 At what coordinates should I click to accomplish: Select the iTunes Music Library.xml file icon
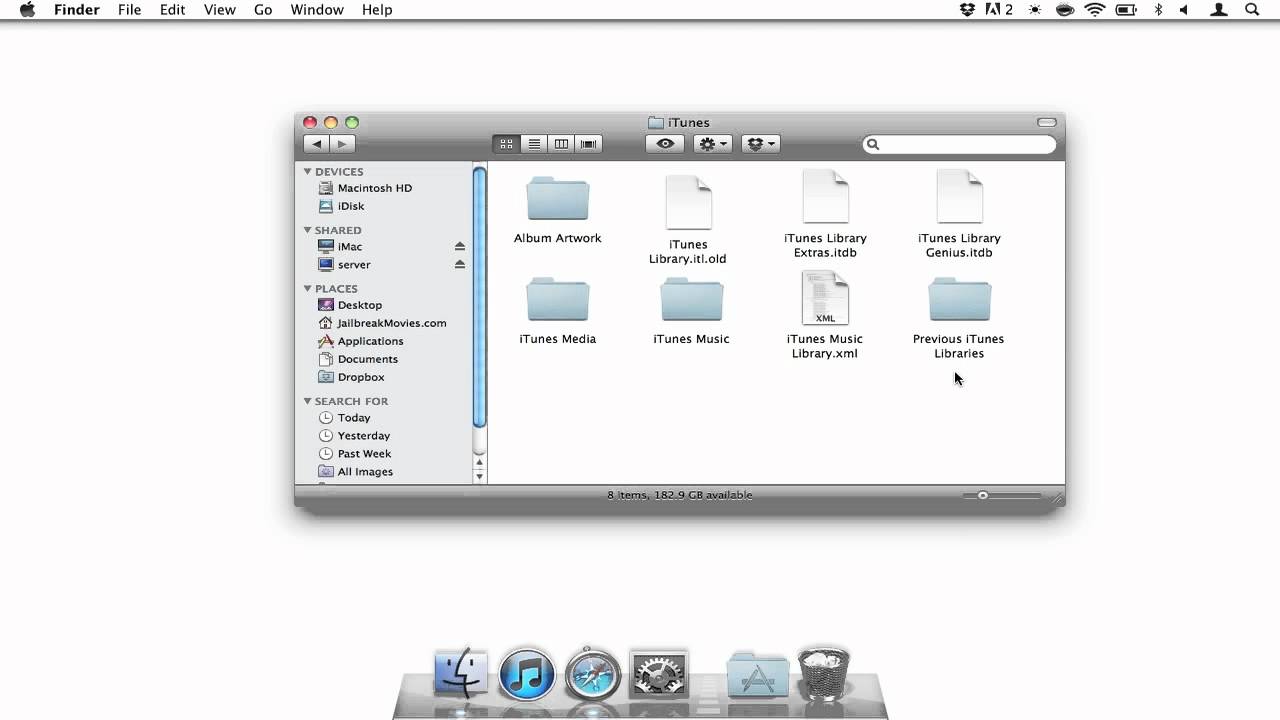825,298
